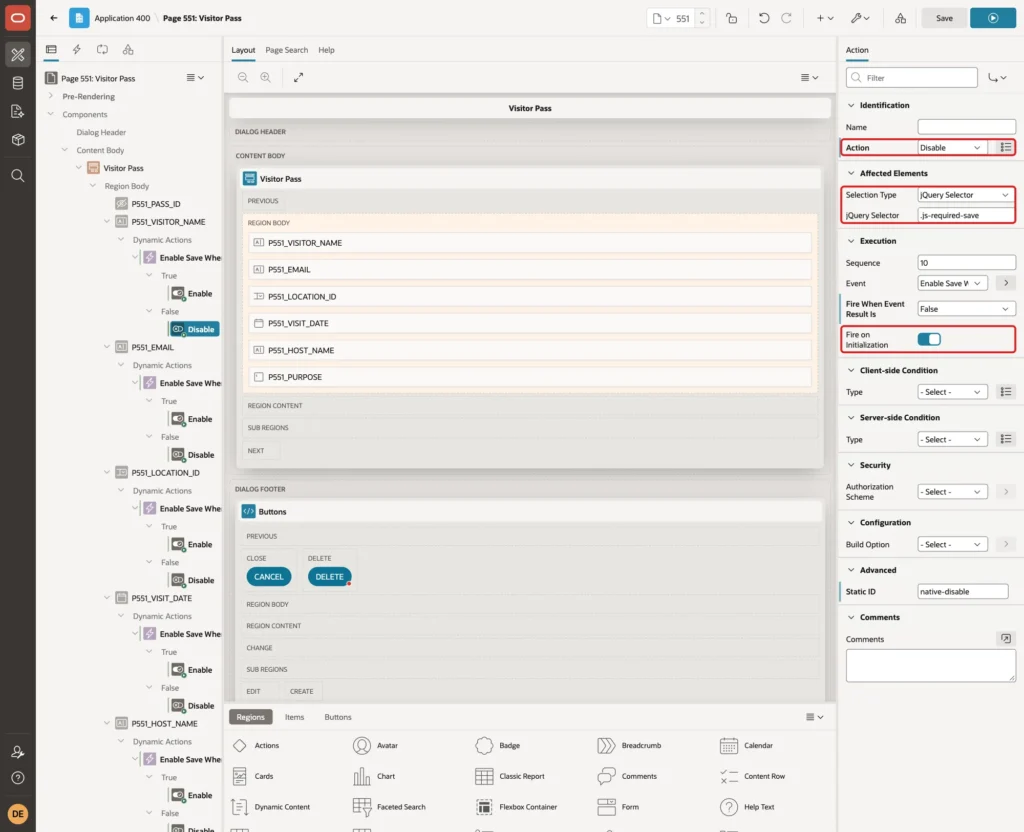Switch to Page Shared Components tab
1024x832 pixels.
pos(128,50)
